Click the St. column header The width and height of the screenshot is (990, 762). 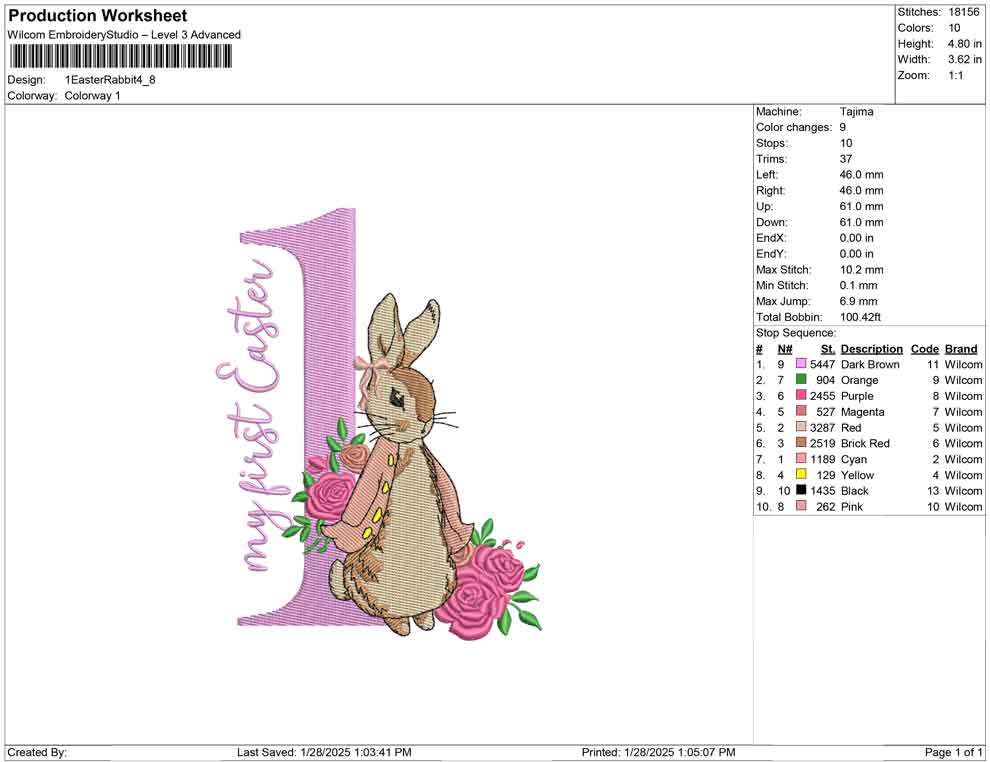point(828,349)
